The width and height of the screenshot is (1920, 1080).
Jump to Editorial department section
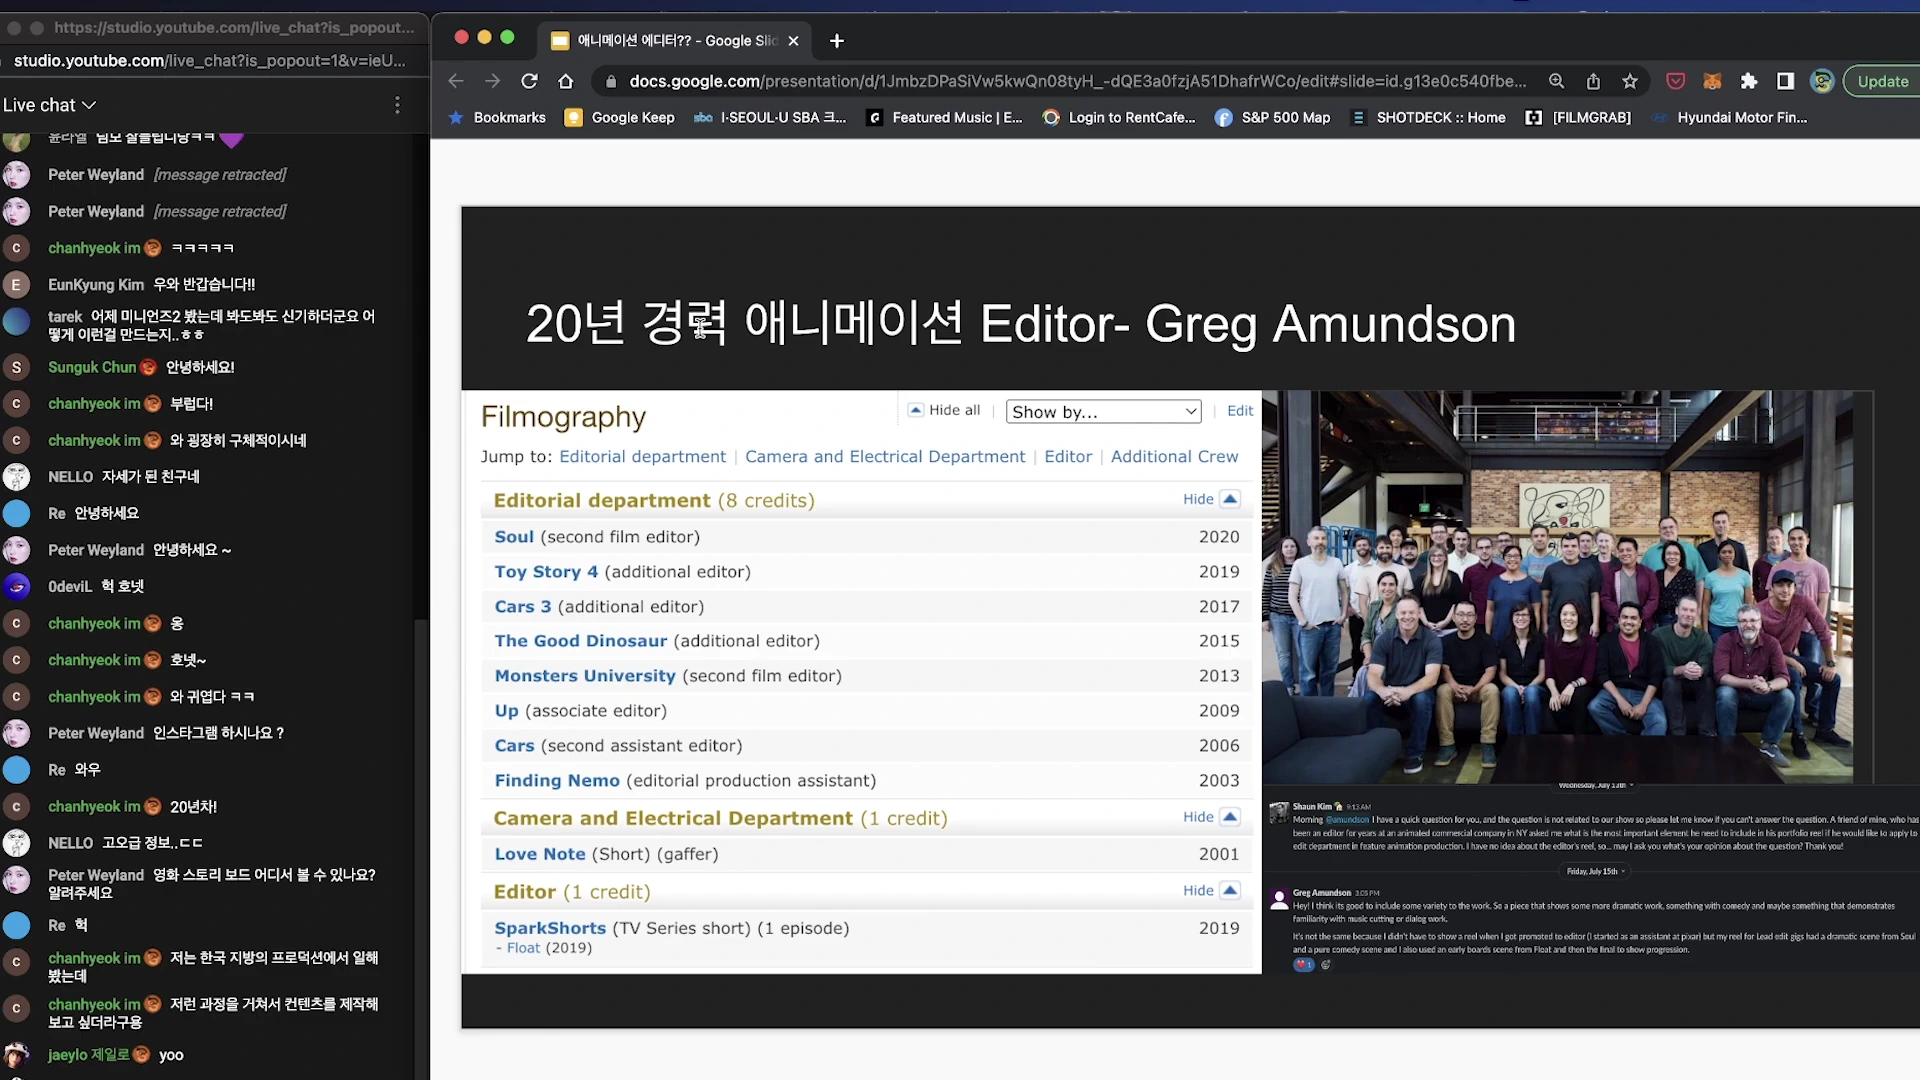tap(642, 456)
